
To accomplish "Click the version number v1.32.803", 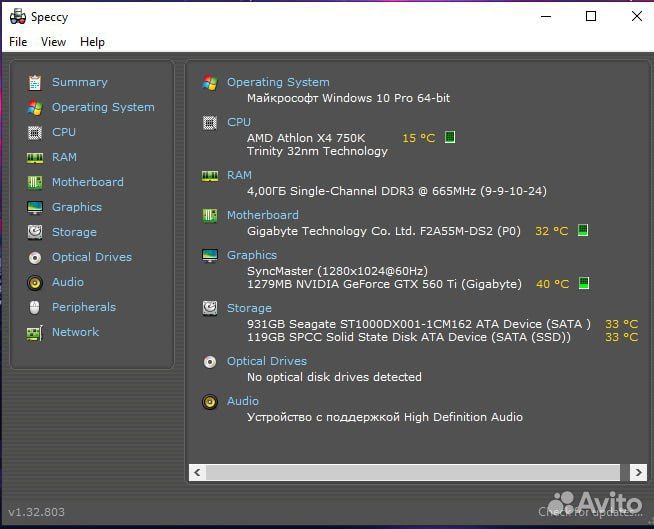I will point(36,512).
